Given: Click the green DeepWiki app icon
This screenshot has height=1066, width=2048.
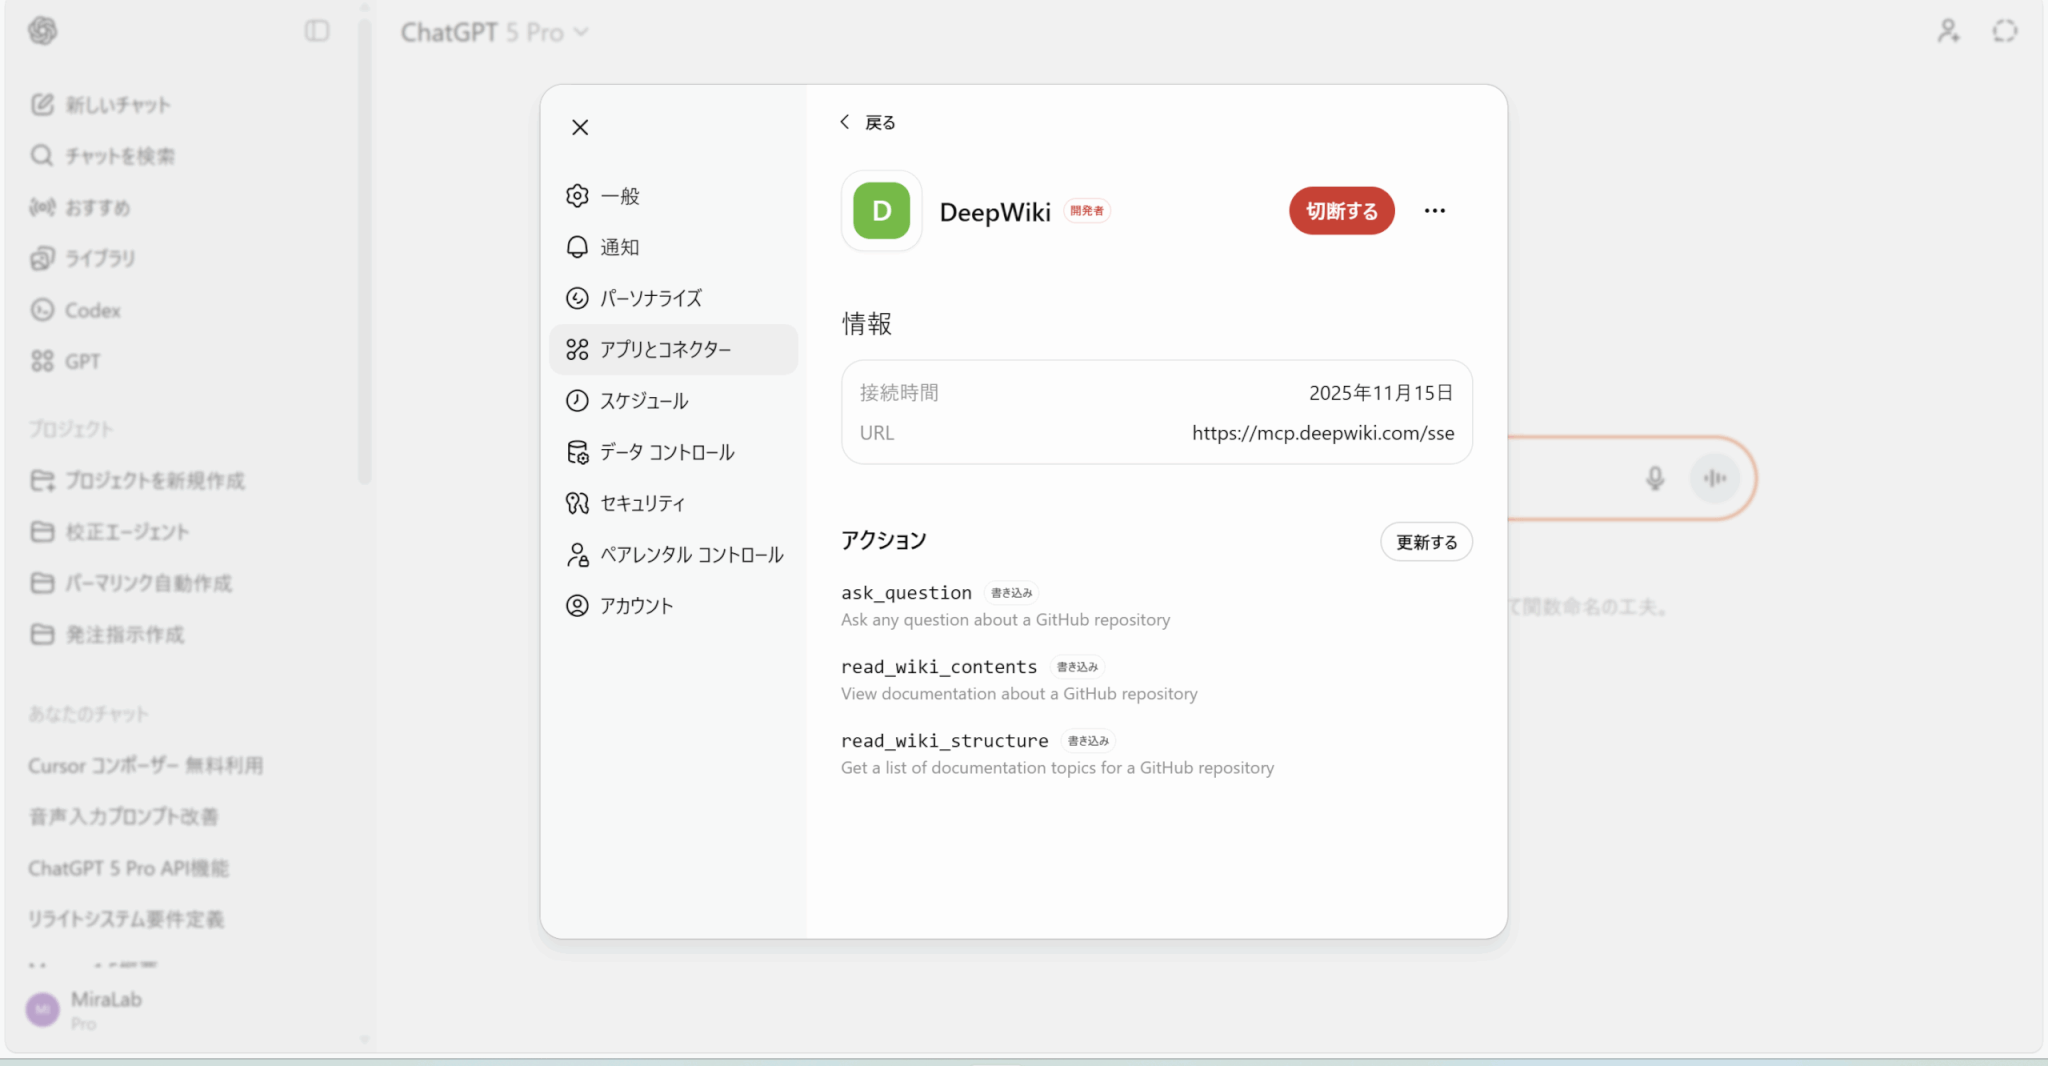Looking at the screenshot, I should [x=881, y=211].
